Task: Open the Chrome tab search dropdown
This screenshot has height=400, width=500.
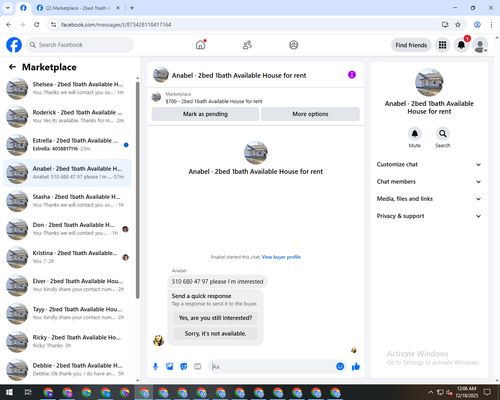Action: pos(8,8)
